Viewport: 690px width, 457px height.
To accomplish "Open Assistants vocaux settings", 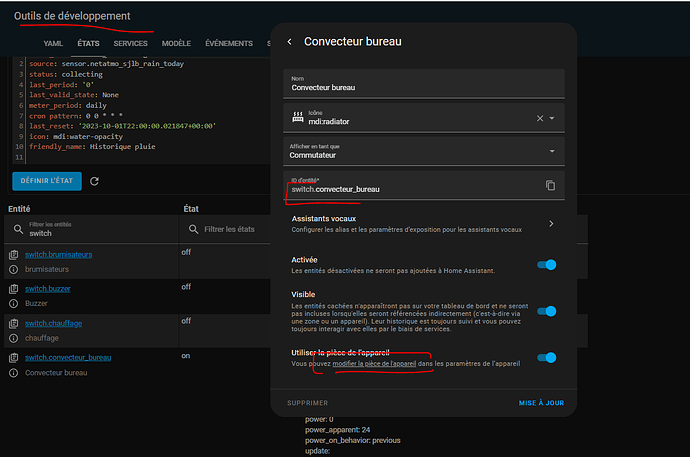I will [x=424, y=224].
